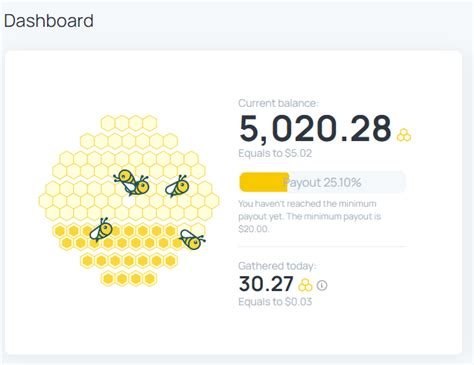The image size is (474, 365).
Task: Click the honeycomb hive illustration center
Action: click(x=129, y=201)
